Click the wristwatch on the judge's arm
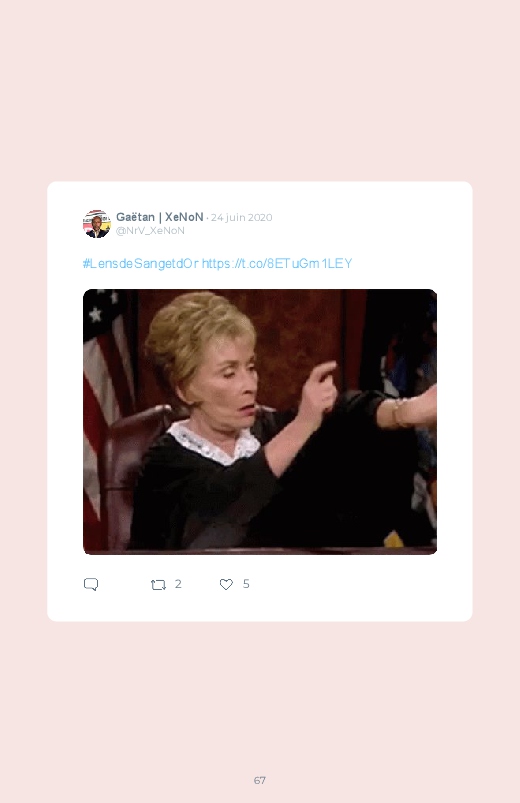The width and height of the screenshot is (520, 803). tap(400, 413)
